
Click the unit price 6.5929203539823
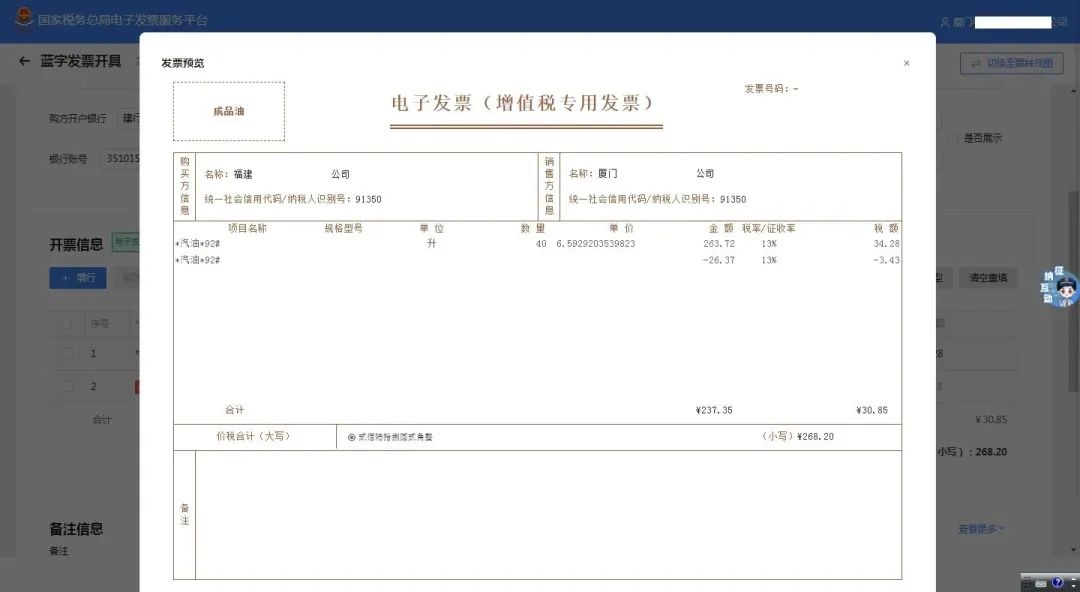pos(596,244)
